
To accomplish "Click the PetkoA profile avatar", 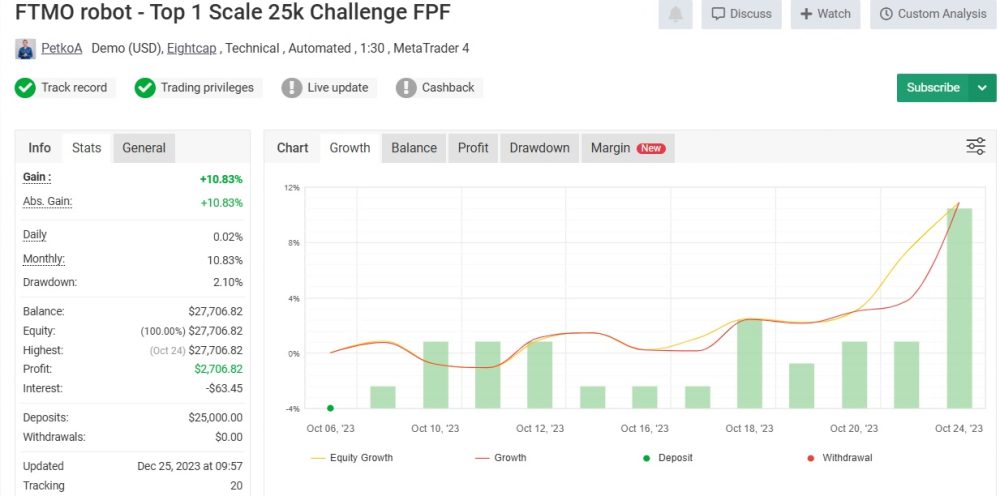I will pos(25,48).
